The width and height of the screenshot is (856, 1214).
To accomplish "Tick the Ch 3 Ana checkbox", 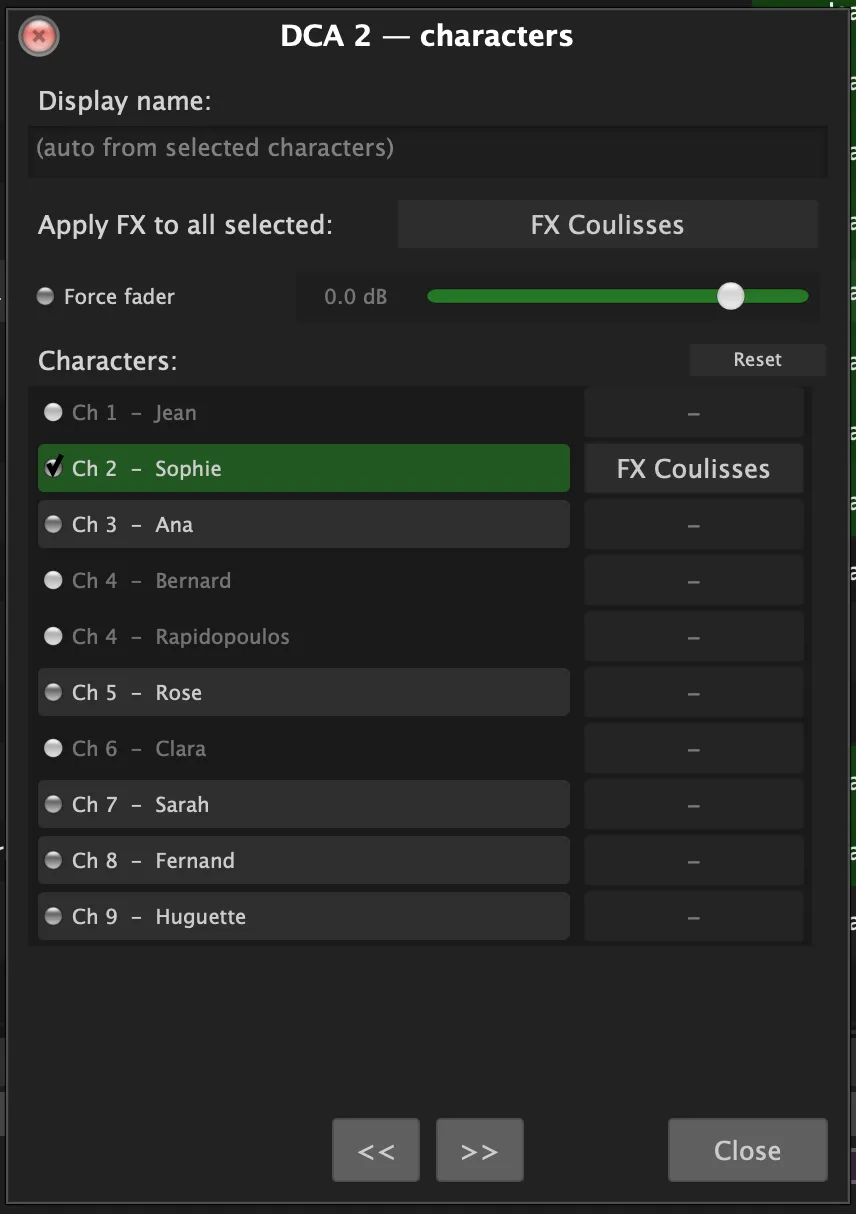I will pos(53,524).
